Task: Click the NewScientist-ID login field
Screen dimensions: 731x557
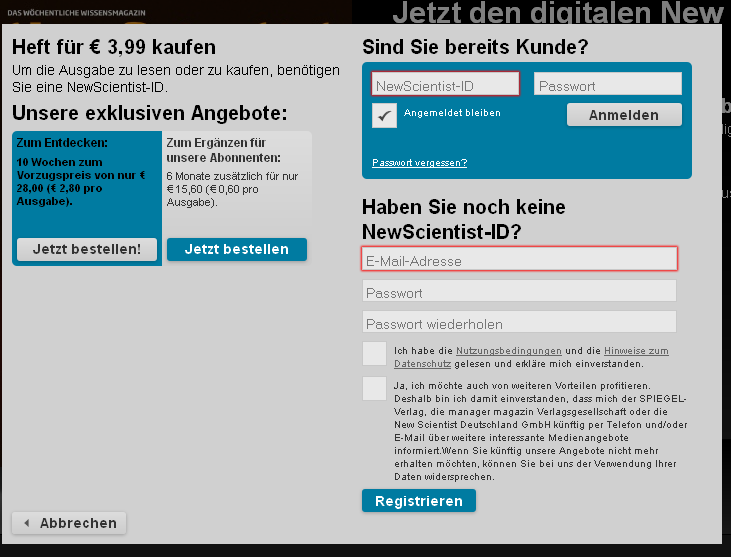Action: tap(445, 84)
